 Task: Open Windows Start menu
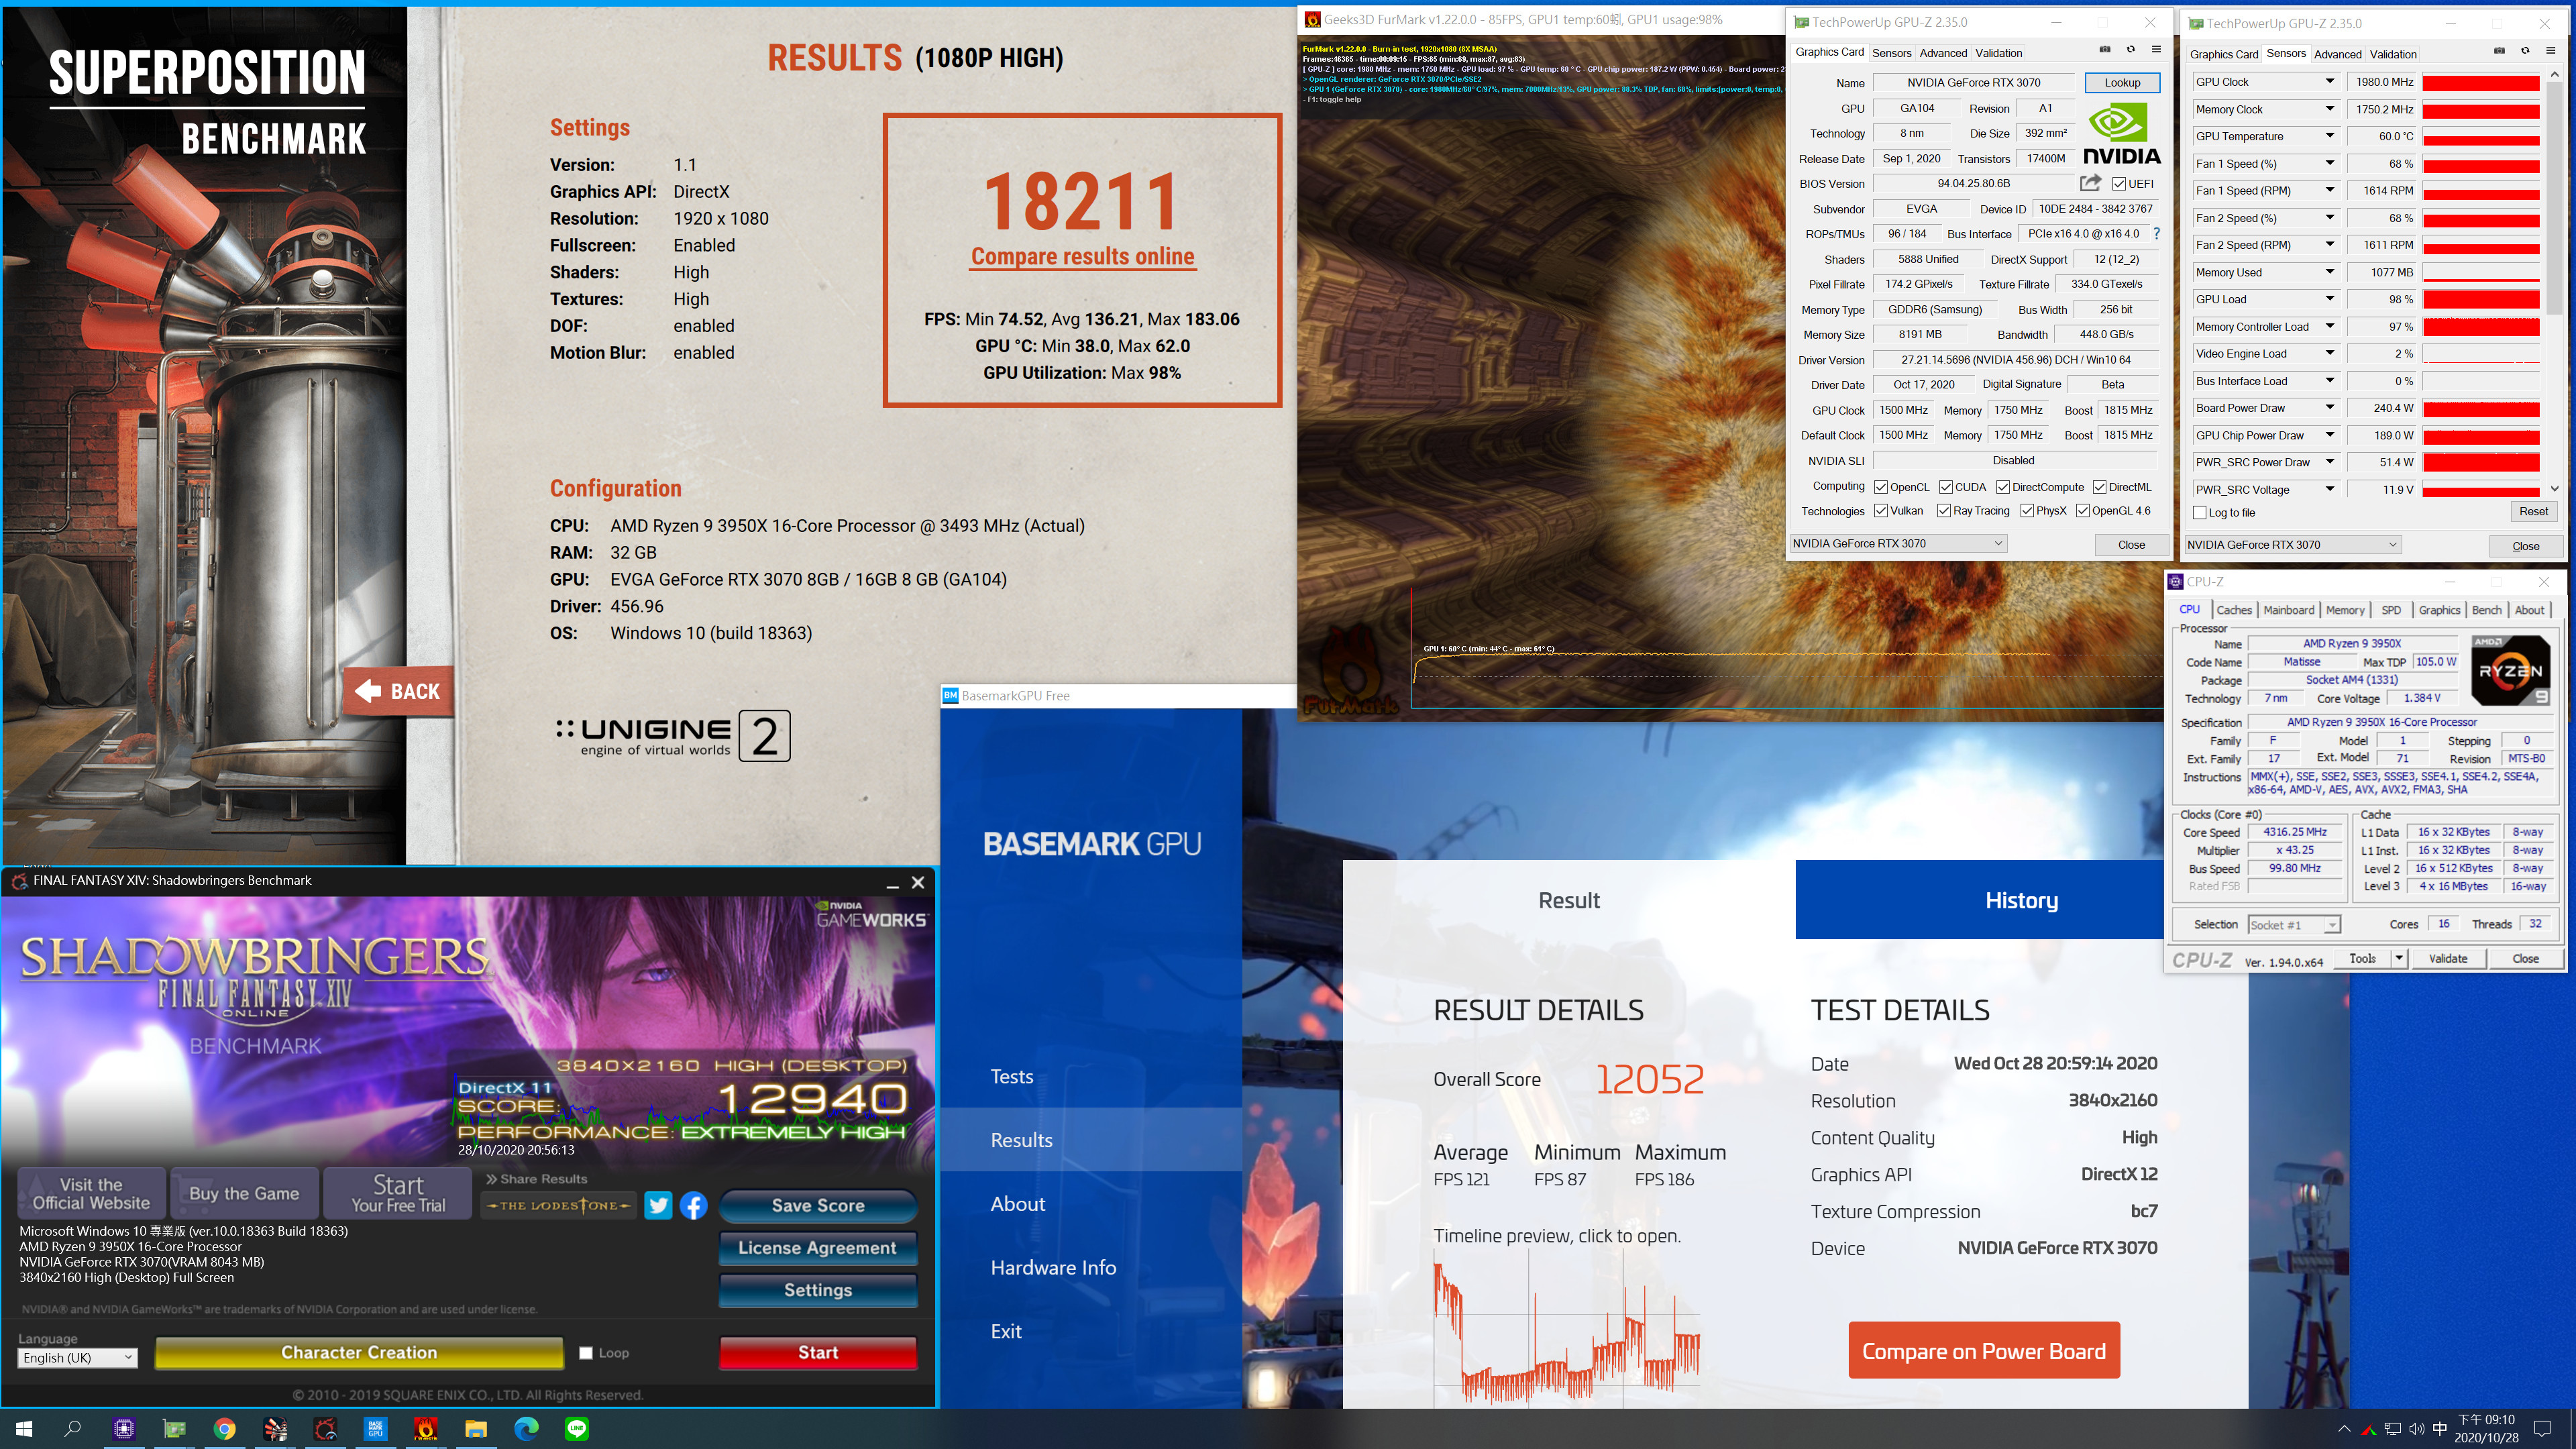point(24,1429)
